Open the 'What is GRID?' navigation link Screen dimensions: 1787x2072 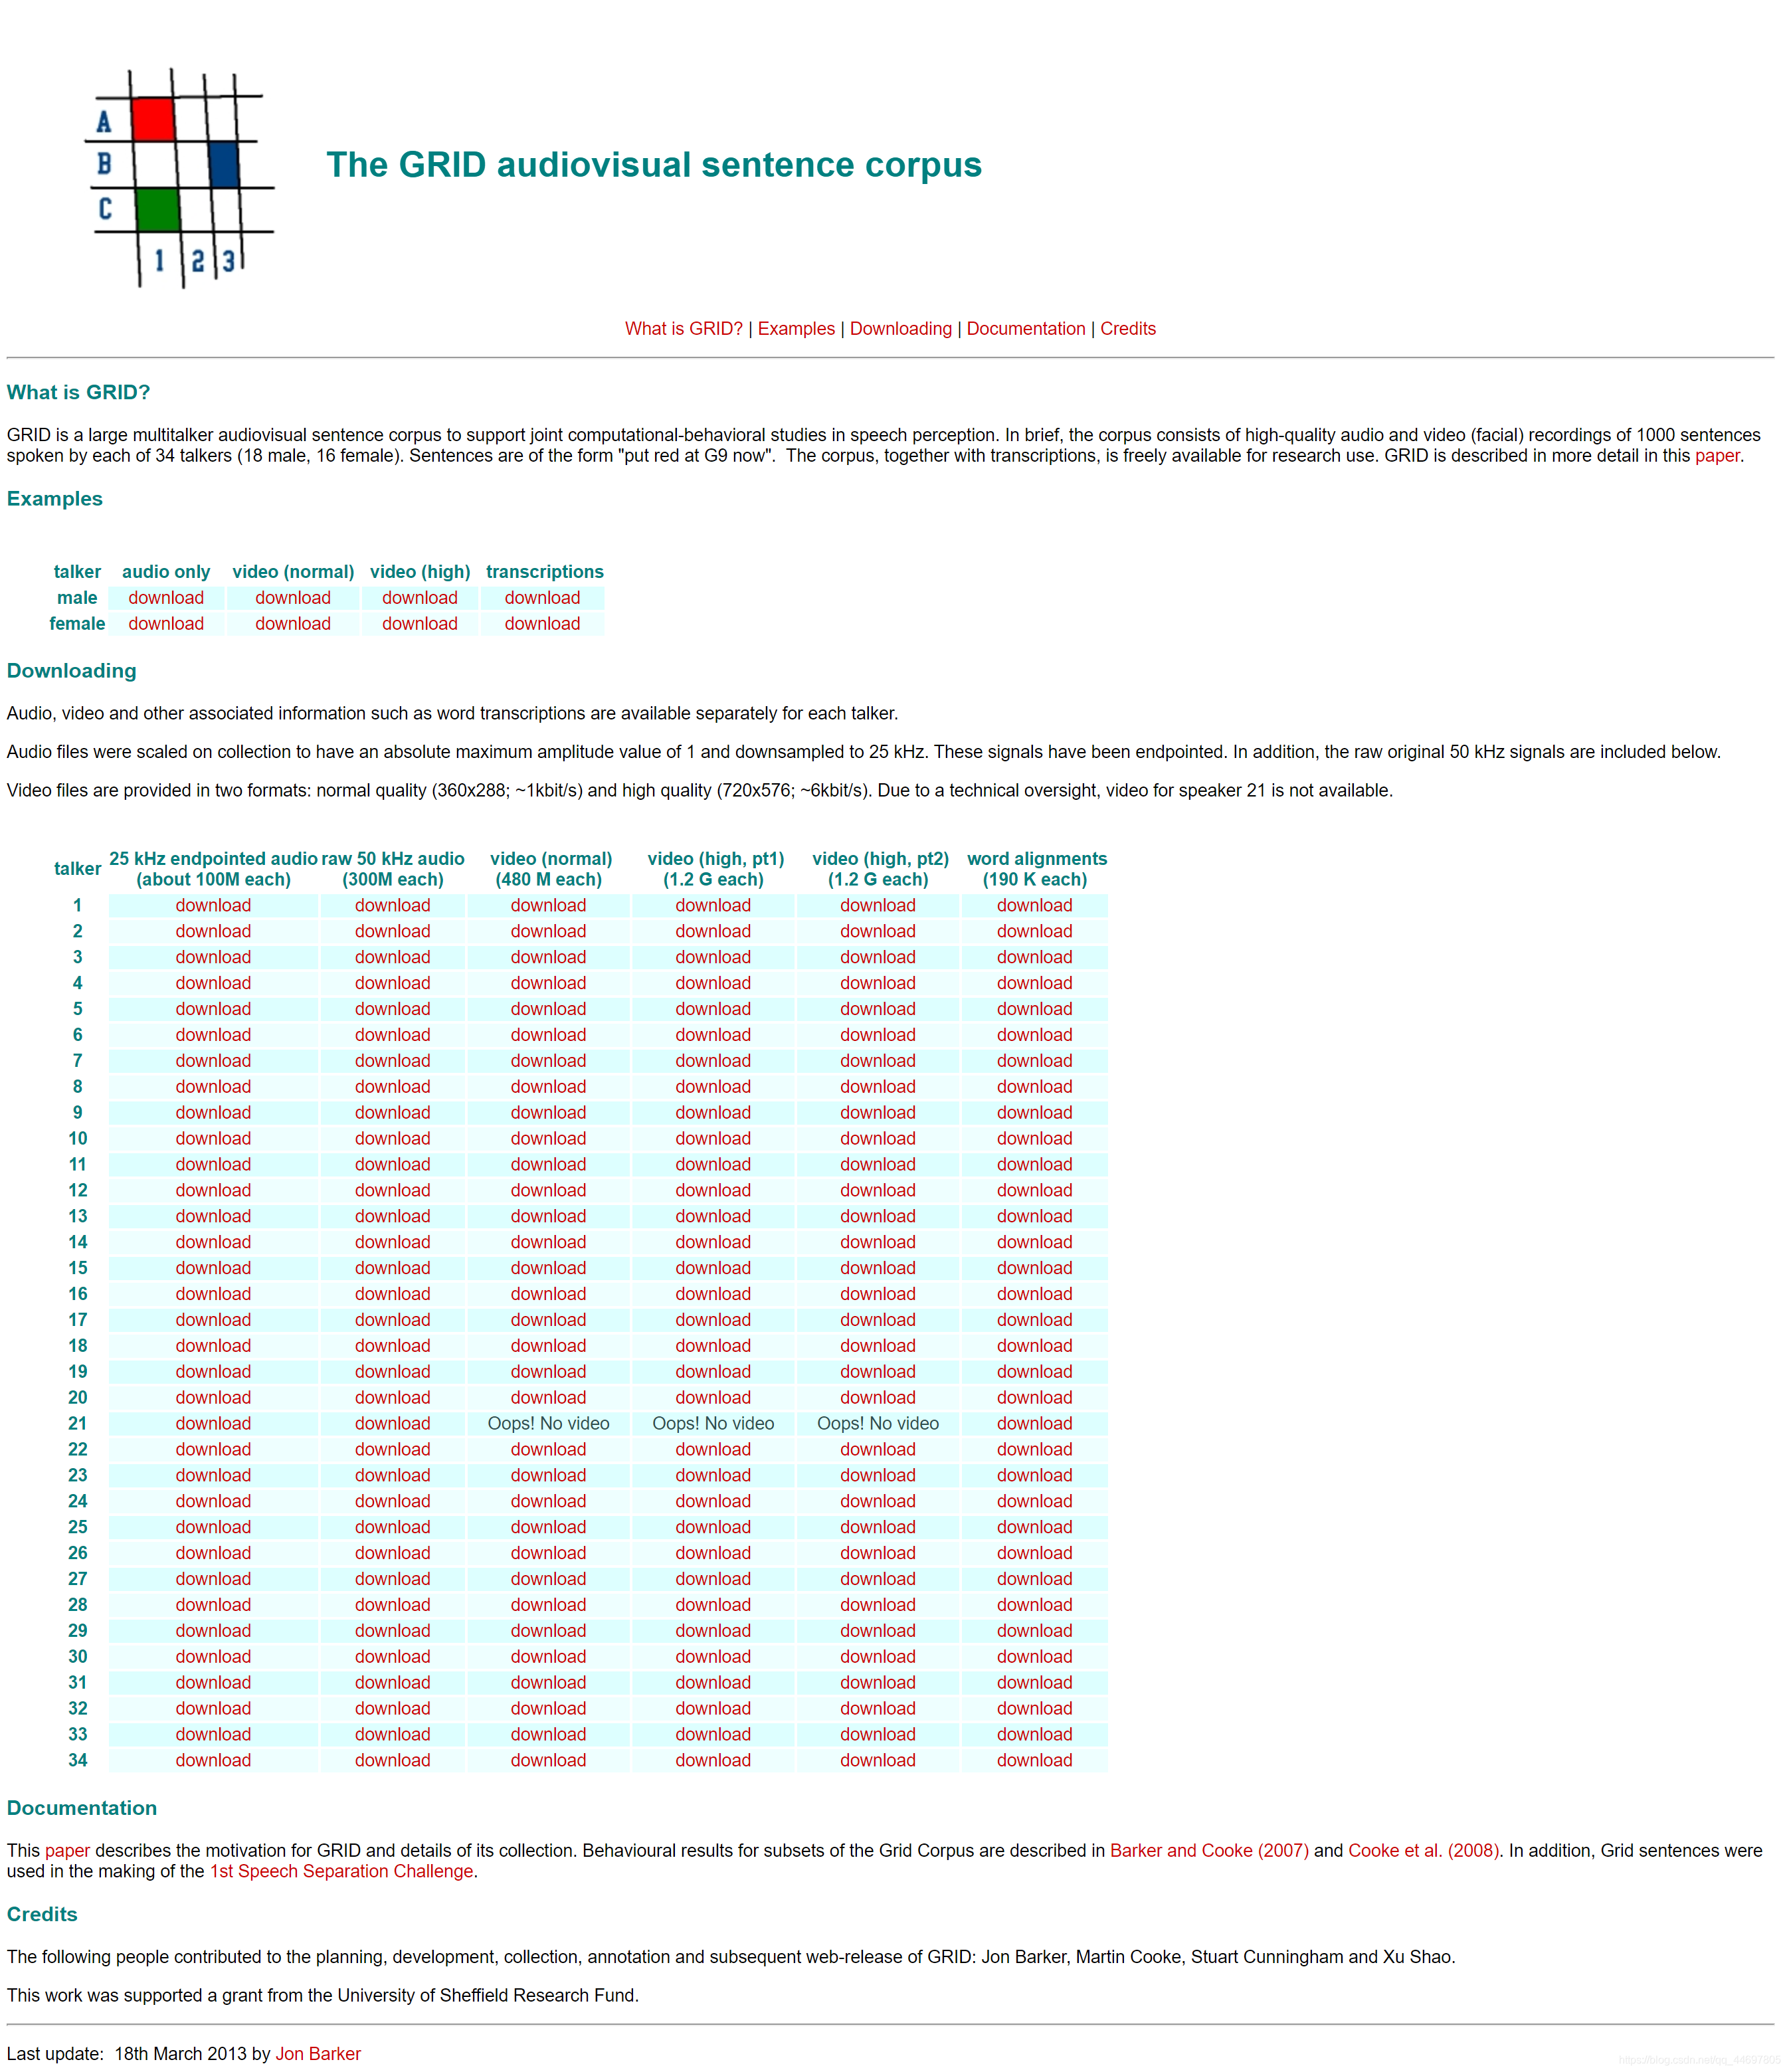click(684, 329)
